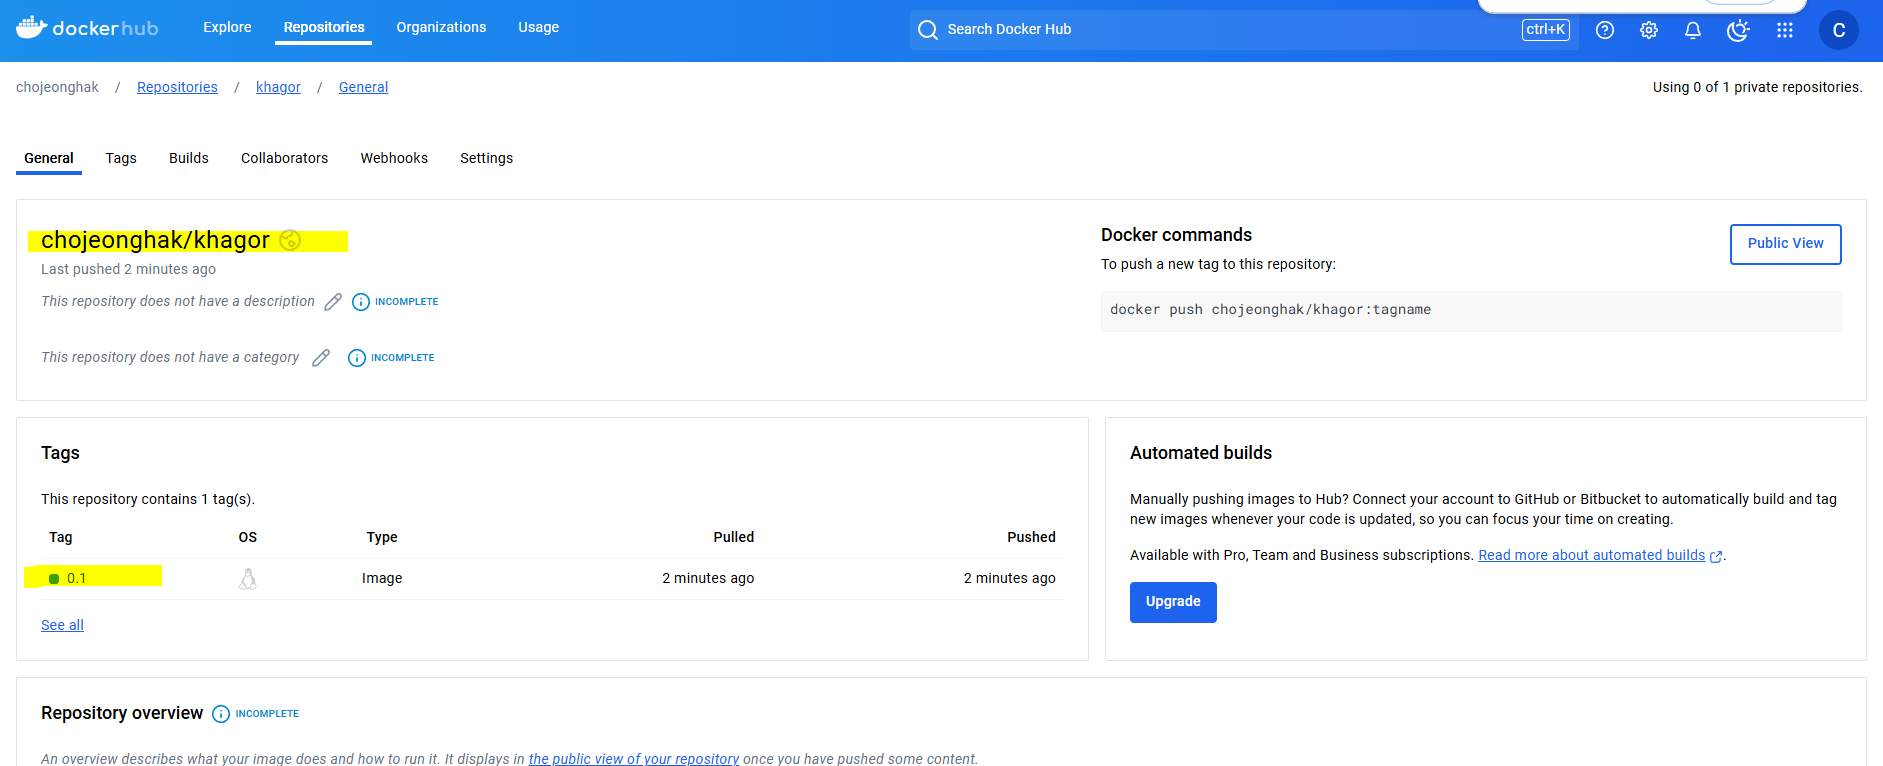Click the public globe icon beside khagor title

[290, 240]
